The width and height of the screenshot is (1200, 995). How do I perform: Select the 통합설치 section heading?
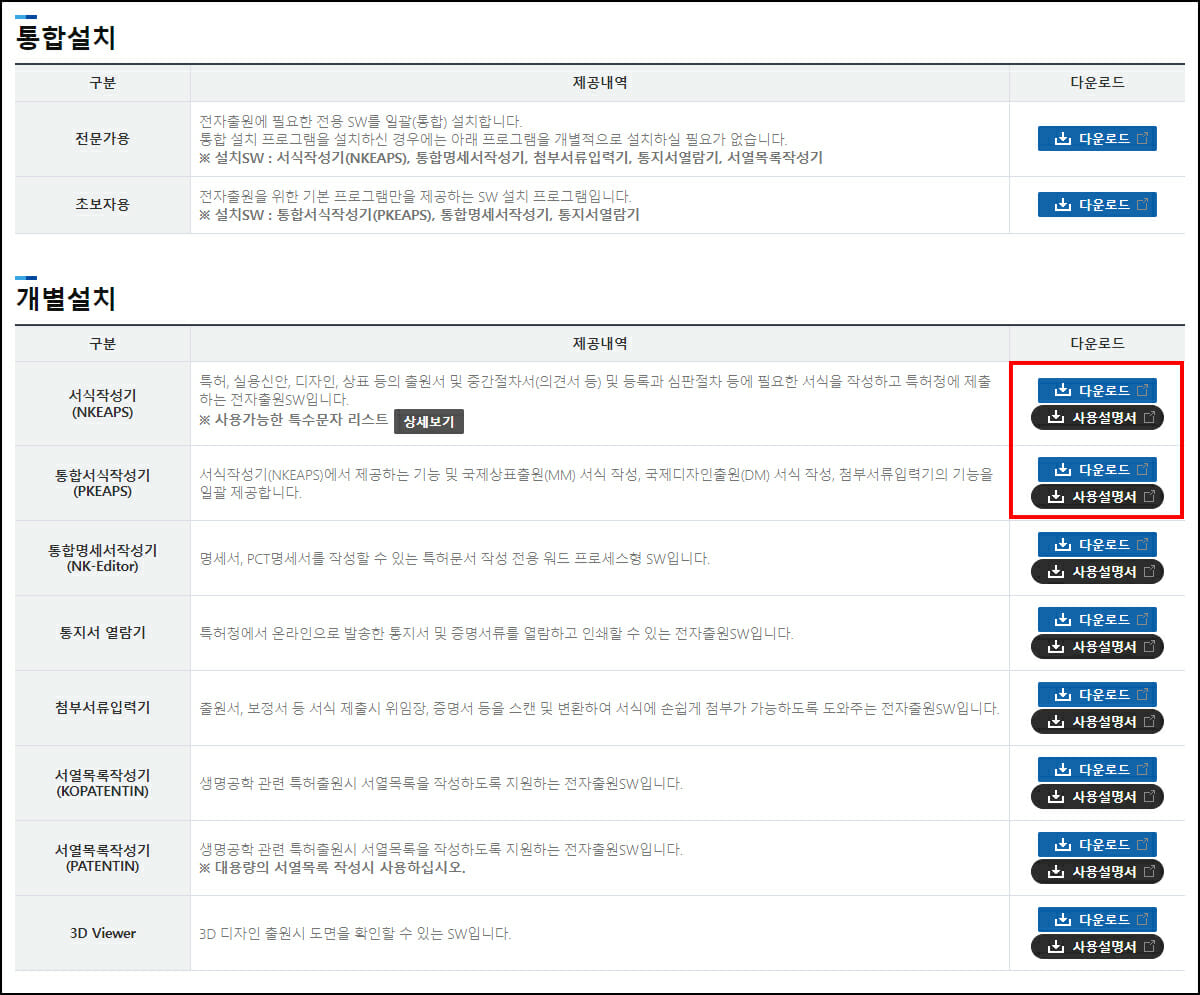66,38
